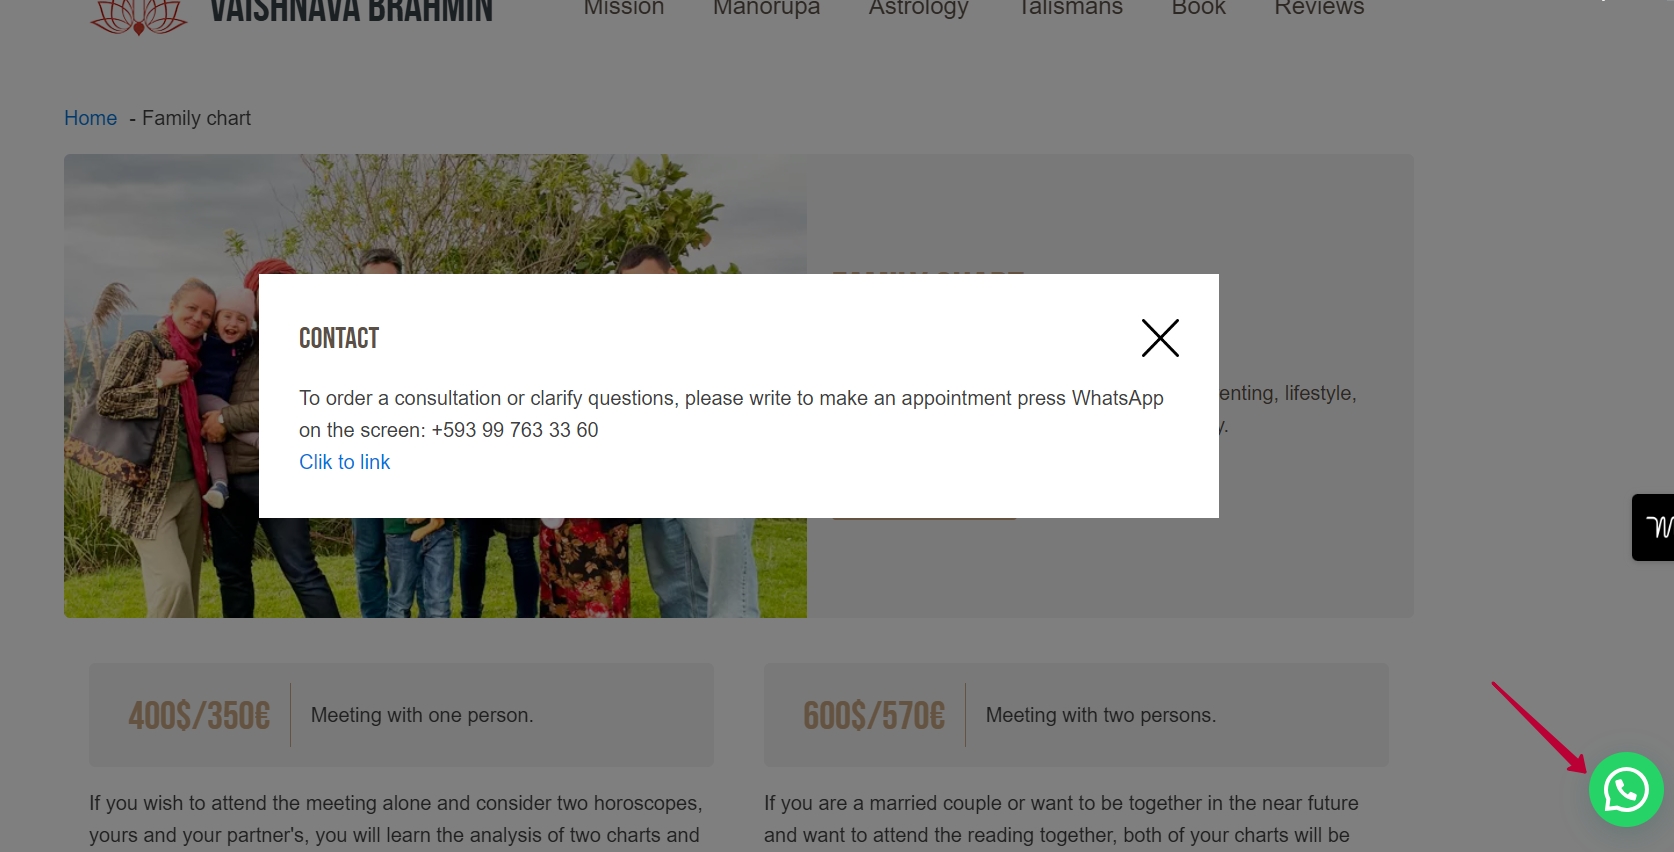Click the CONTACT heading in the popup
This screenshot has width=1674, height=852.
tap(339, 338)
